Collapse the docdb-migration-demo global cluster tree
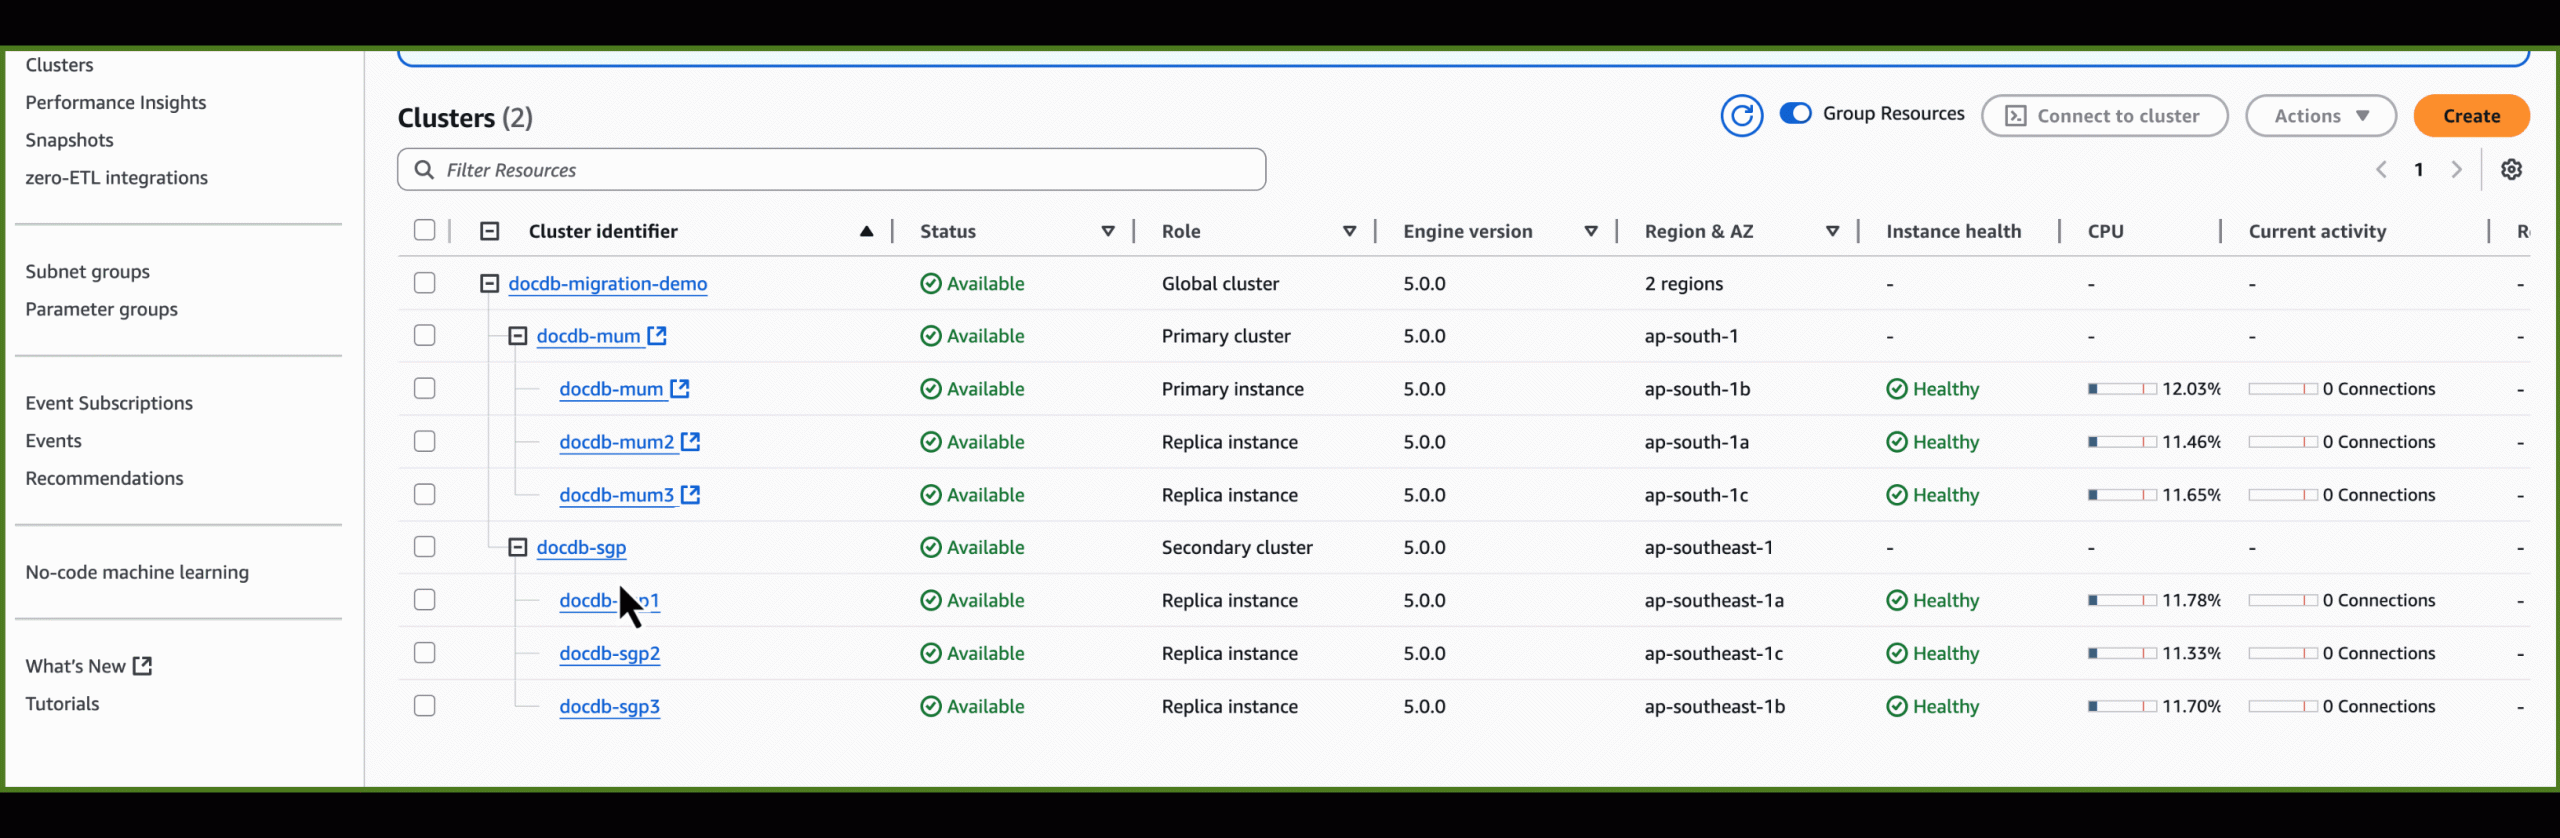The height and width of the screenshot is (838, 2560). pos(489,284)
